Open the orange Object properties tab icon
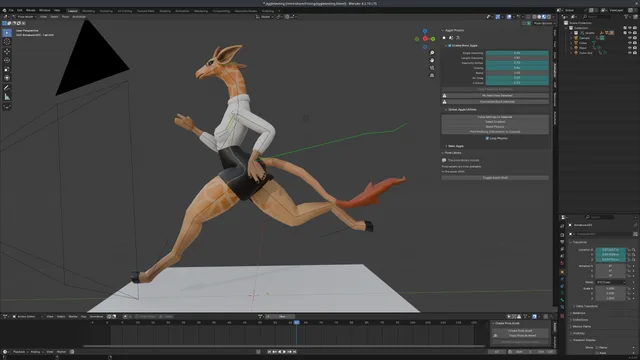Image resolution: width=640 pixels, height=360 pixels. [562, 272]
